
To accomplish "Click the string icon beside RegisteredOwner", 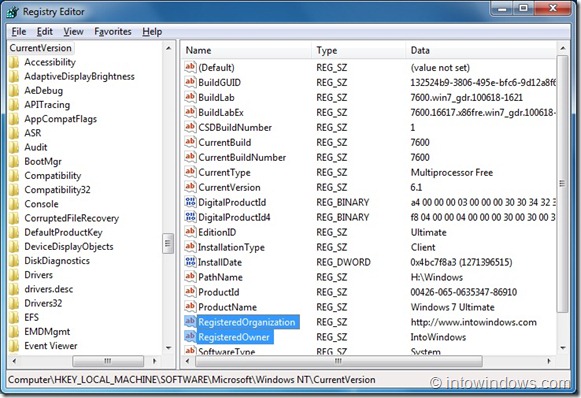I will click(190, 336).
